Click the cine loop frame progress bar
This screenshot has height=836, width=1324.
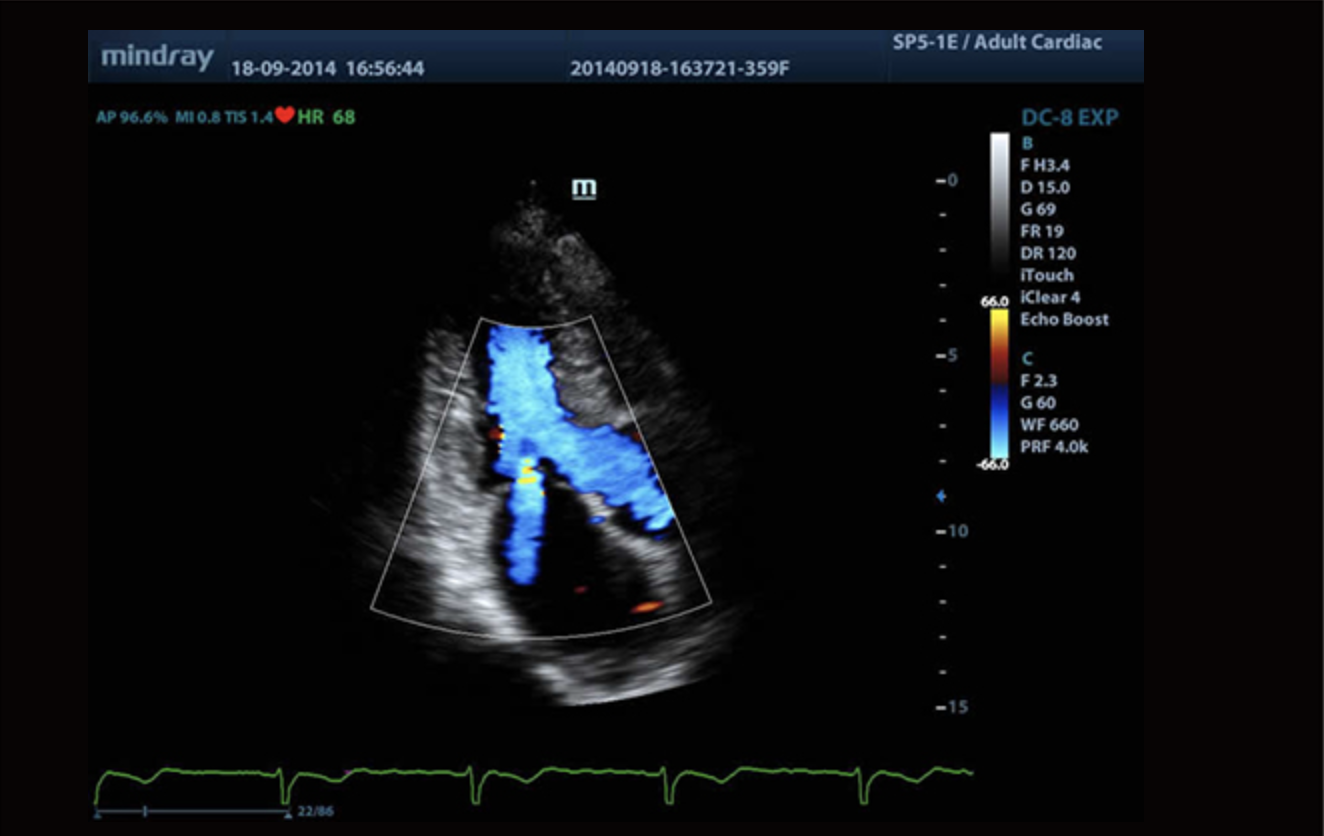[x=191, y=810]
